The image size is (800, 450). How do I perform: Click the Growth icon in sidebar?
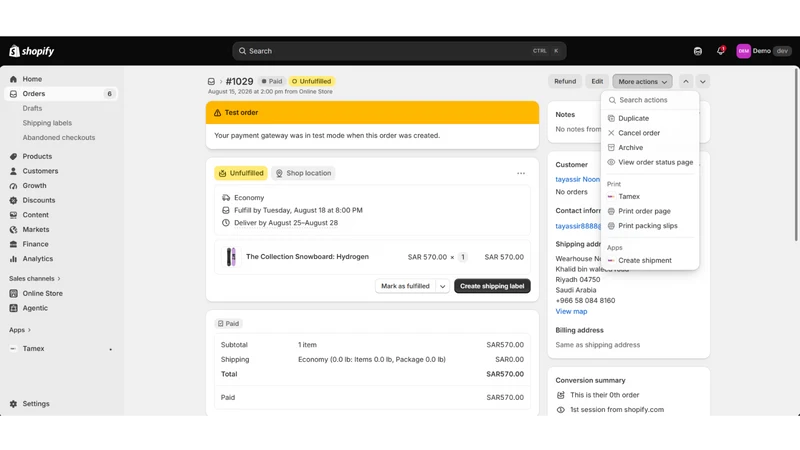pyautogui.click(x=13, y=186)
